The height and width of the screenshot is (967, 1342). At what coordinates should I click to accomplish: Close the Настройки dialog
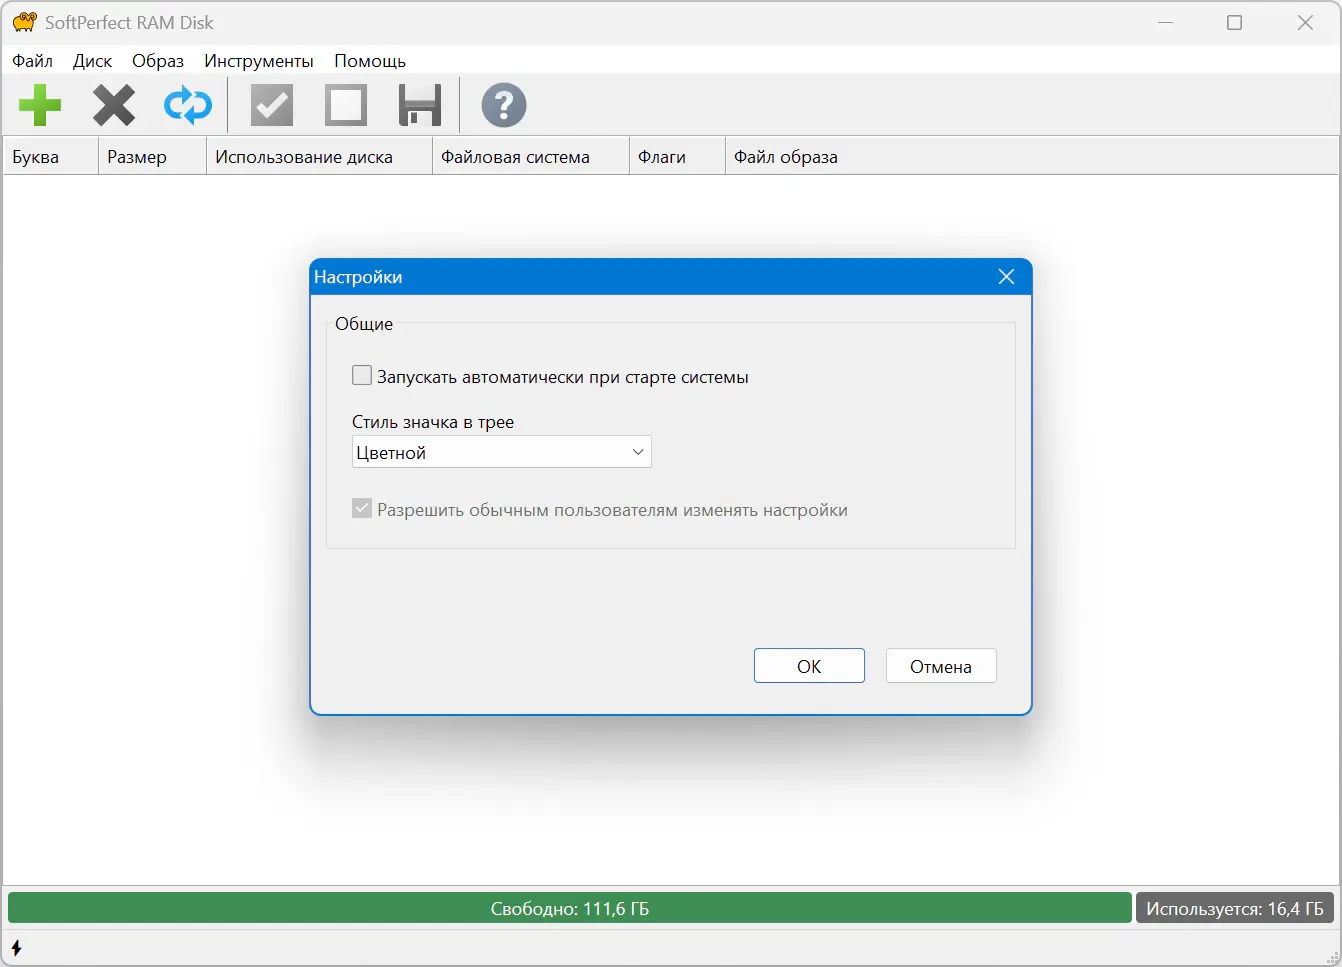pyautogui.click(x=1006, y=277)
